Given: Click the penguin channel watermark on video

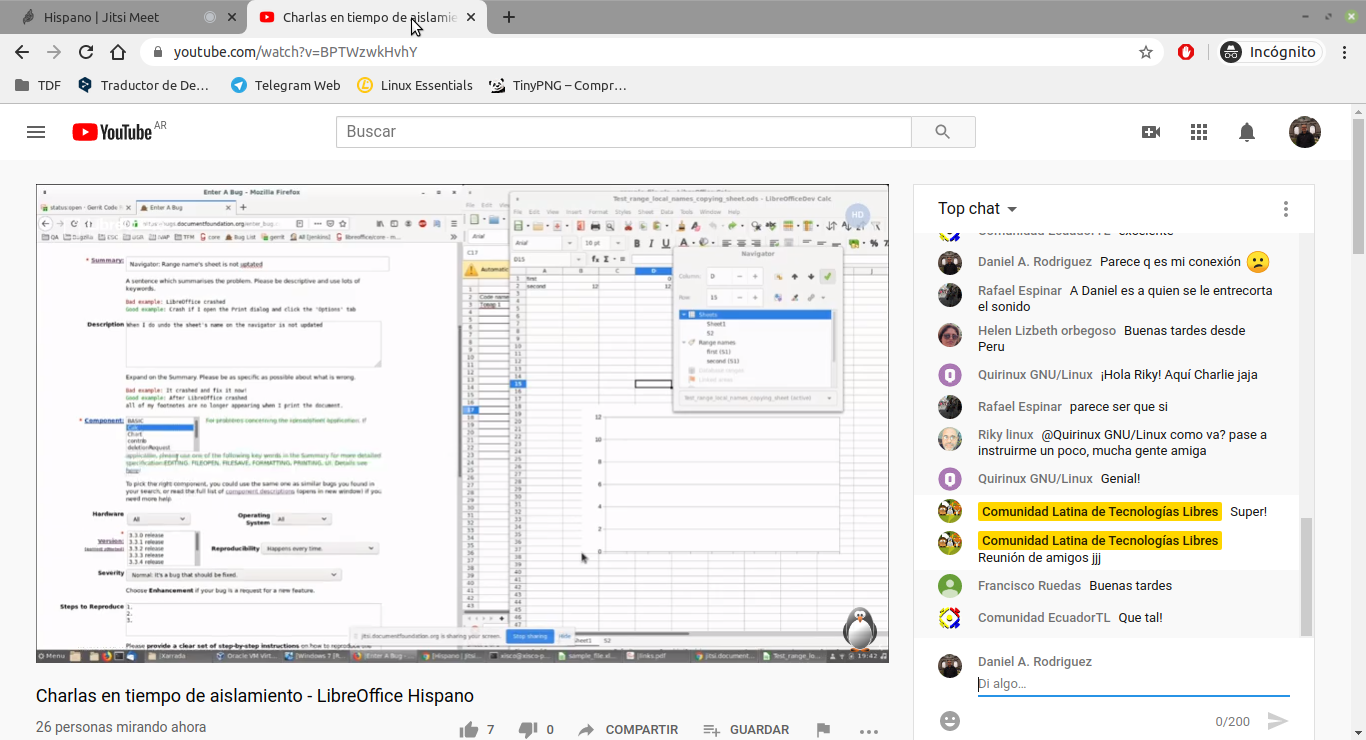Looking at the screenshot, I should [x=859, y=628].
